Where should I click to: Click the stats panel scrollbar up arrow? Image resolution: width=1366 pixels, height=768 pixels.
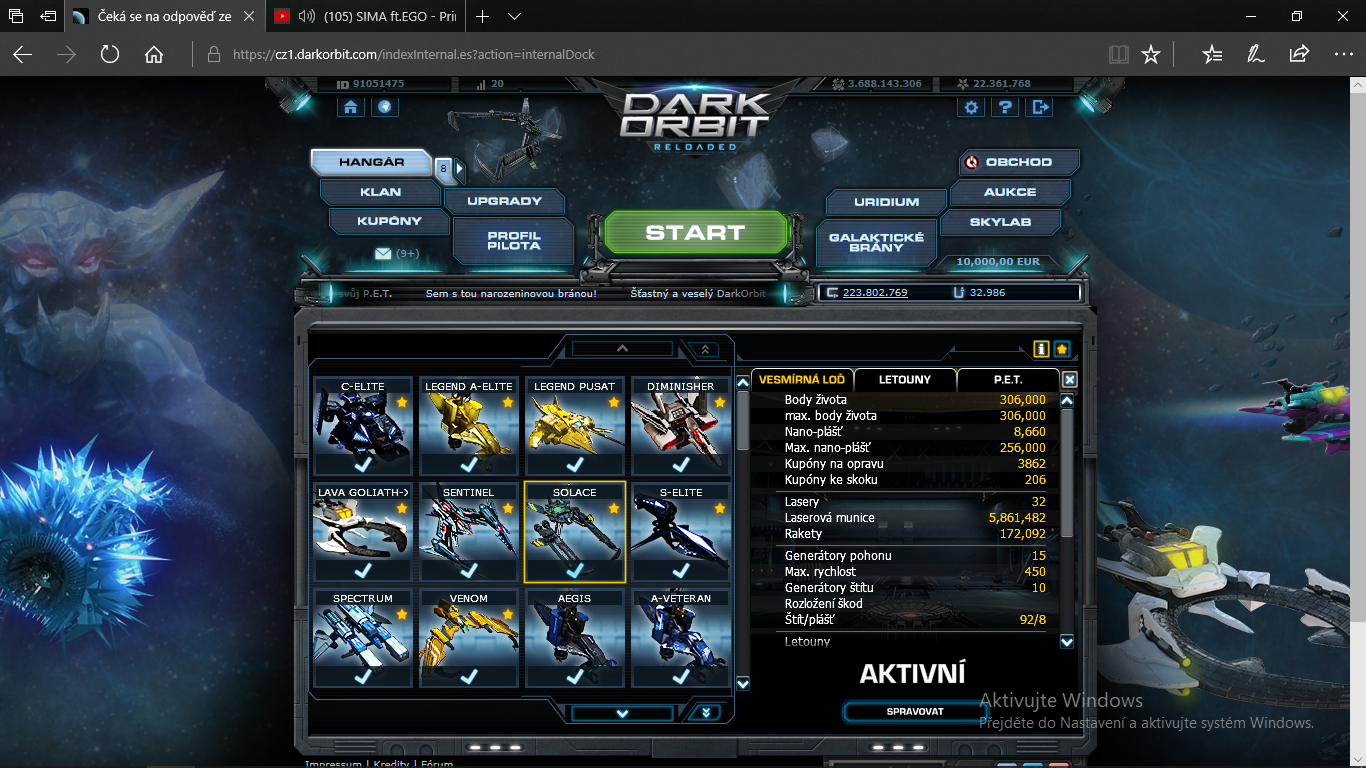[1067, 400]
